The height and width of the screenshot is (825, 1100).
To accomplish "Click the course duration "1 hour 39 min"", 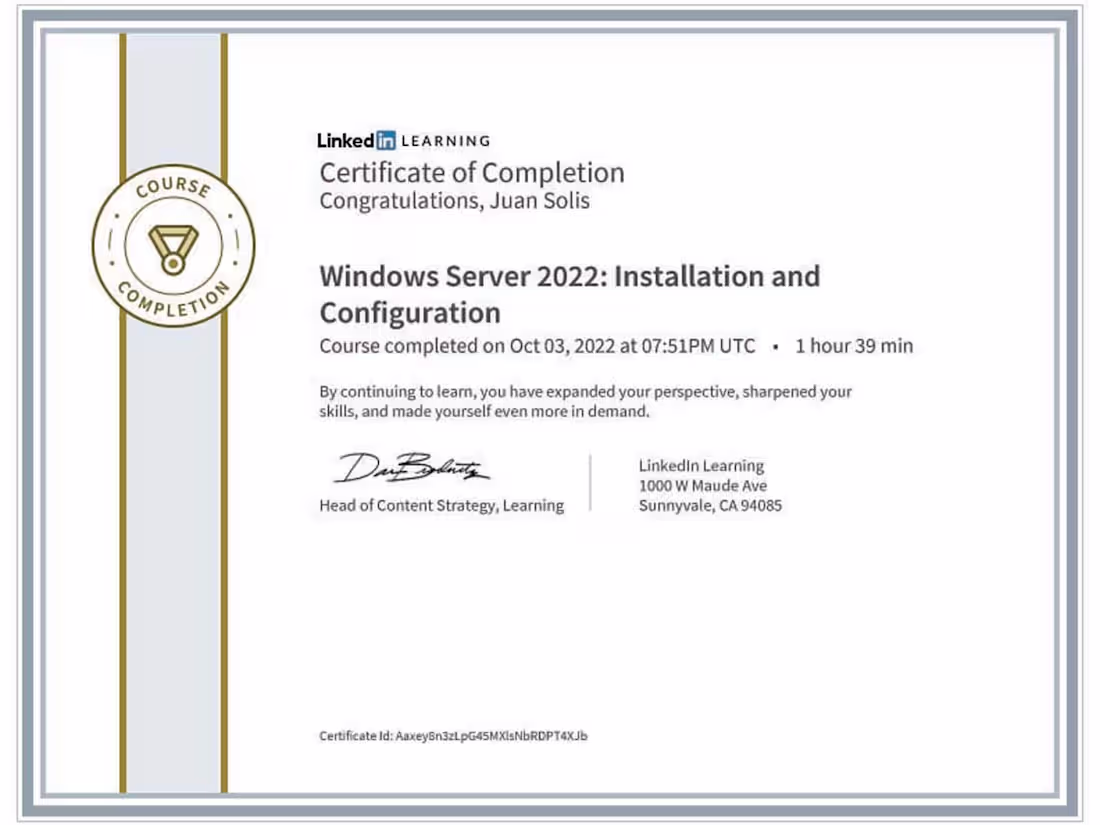I will (x=854, y=346).
